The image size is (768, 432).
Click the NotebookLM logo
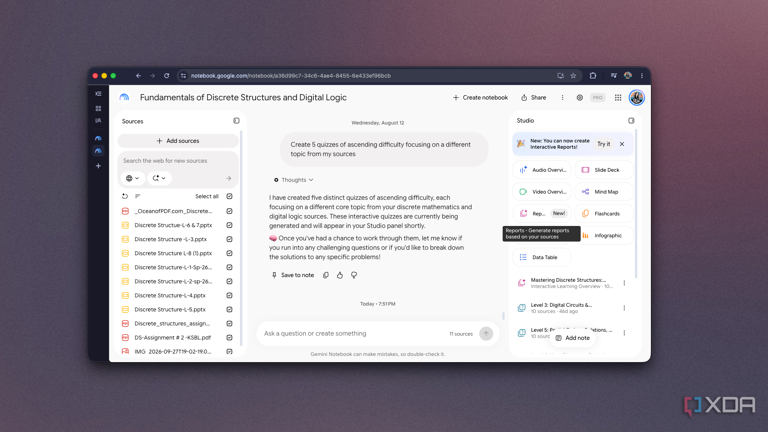click(x=124, y=97)
